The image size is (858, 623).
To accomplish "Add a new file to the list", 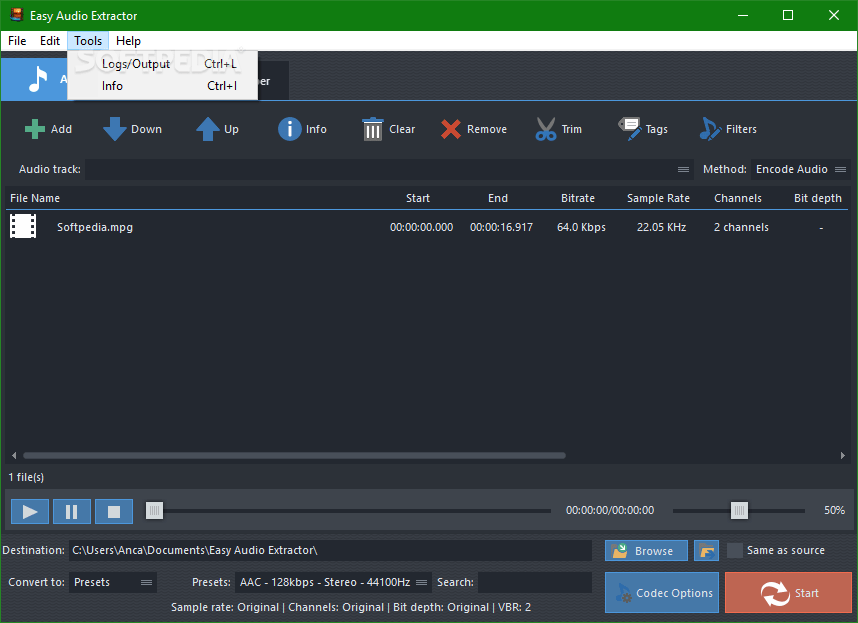I will pyautogui.click(x=47, y=128).
